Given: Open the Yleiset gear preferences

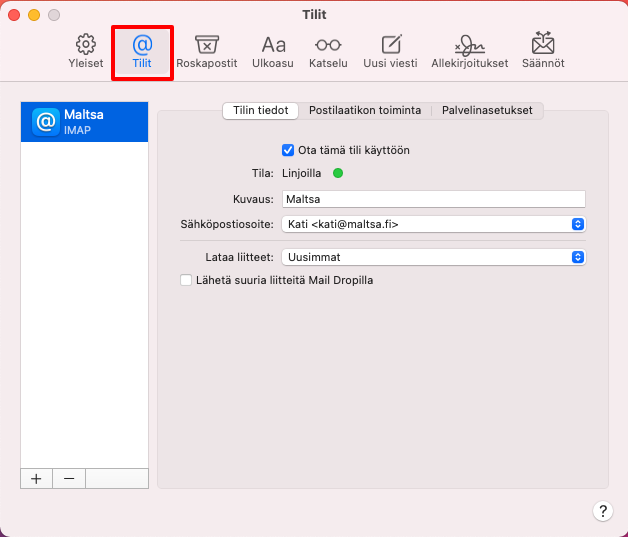Looking at the screenshot, I should 85,51.
